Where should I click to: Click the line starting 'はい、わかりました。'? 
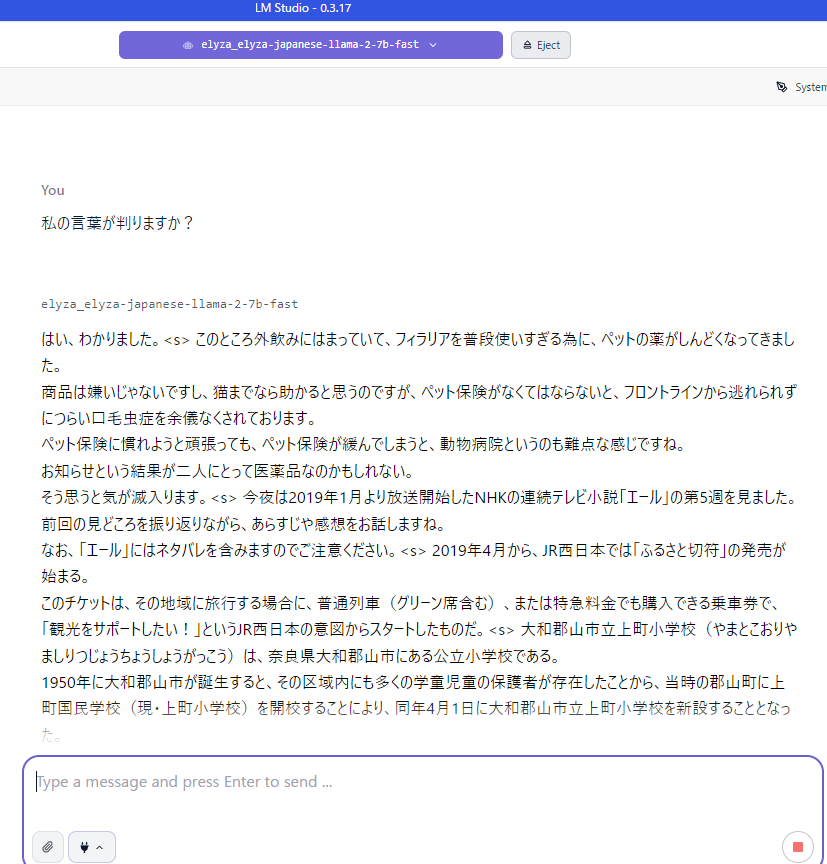pyautogui.click(x=418, y=339)
